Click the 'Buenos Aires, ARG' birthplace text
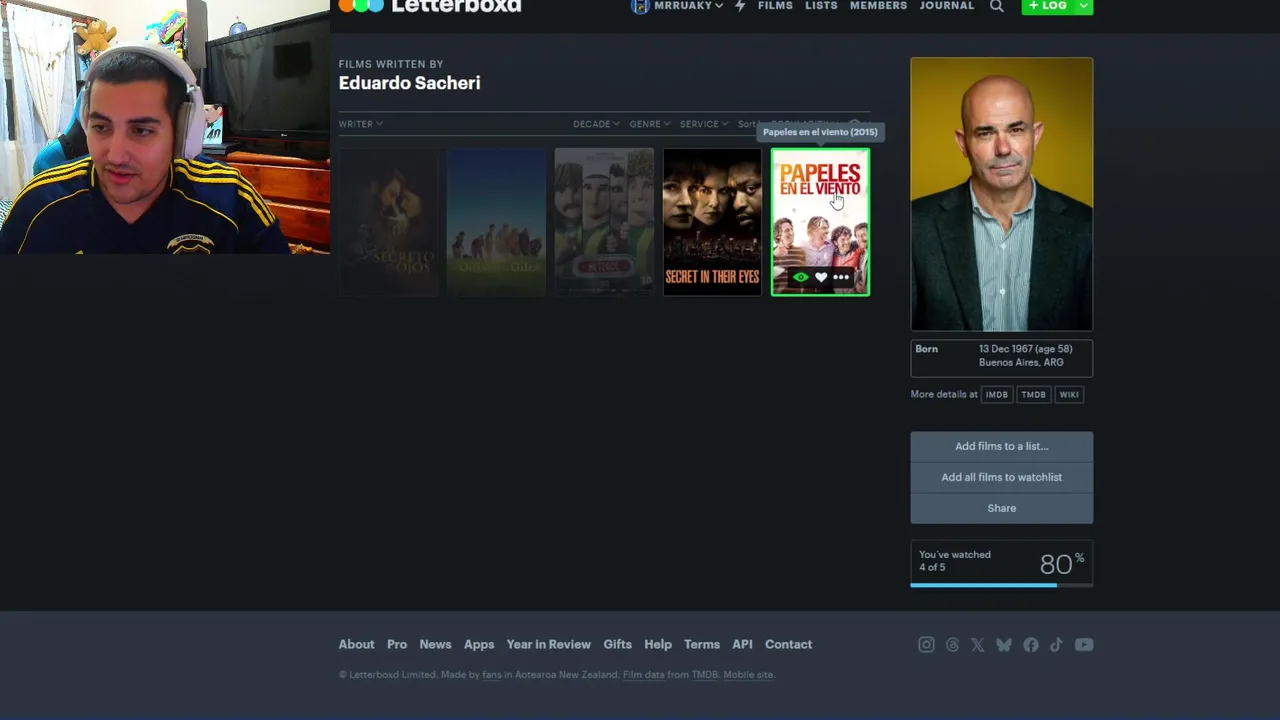The height and width of the screenshot is (720, 1280). pyautogui.click(x=1021, y=363)
